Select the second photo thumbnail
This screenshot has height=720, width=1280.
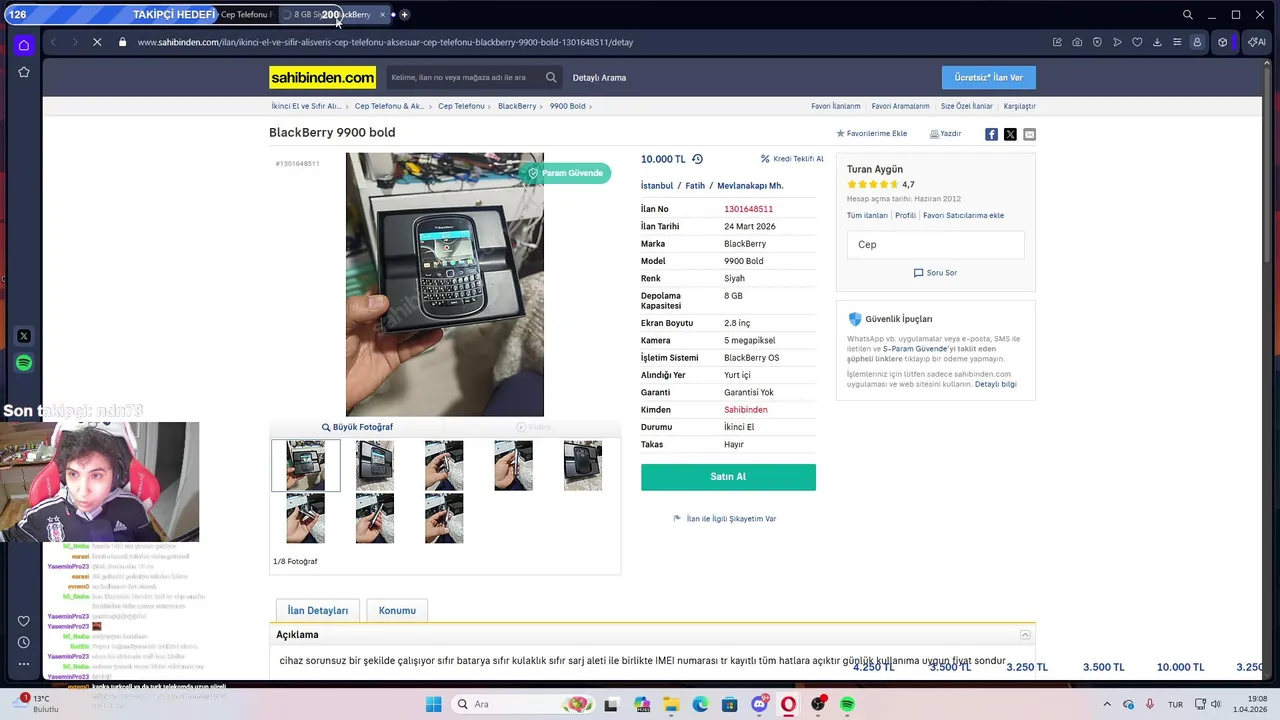tap(375, 466)
